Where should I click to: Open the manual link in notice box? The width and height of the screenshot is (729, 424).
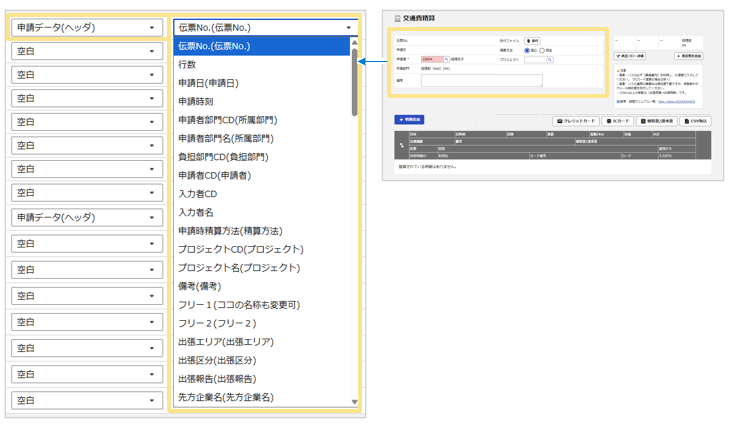pos(676,101)
